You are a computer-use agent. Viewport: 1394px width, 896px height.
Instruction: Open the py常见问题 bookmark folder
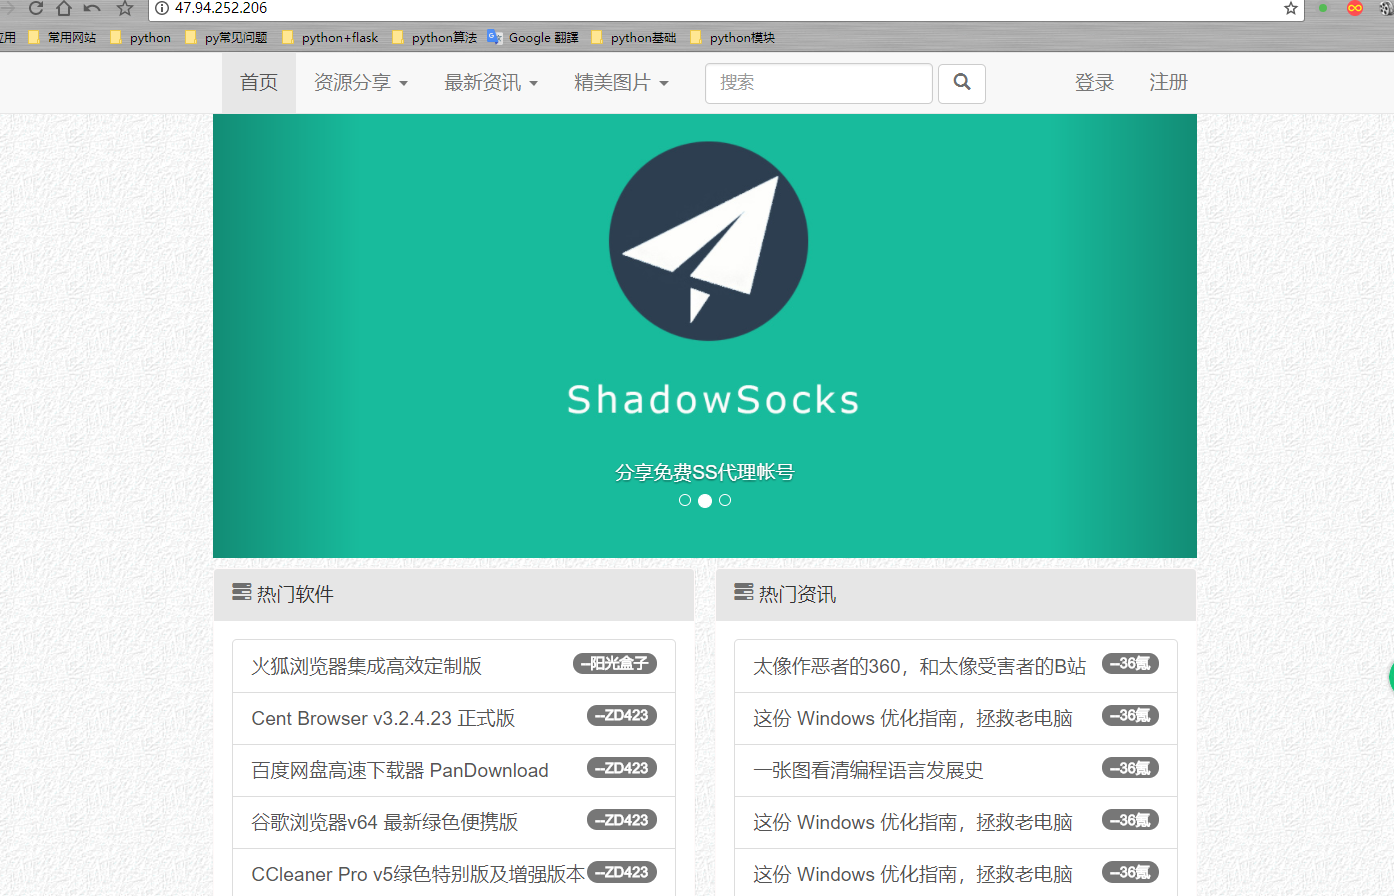(226, 37)
